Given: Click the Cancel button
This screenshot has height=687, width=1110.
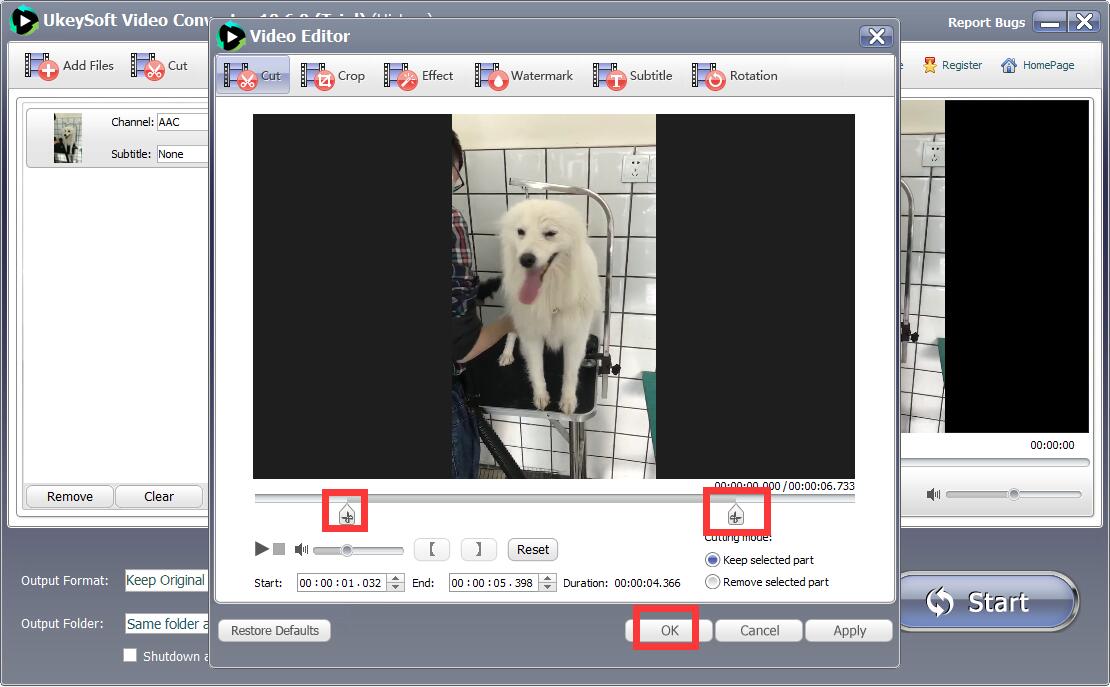Looking at the screenshot, I should tap(759, 630).
